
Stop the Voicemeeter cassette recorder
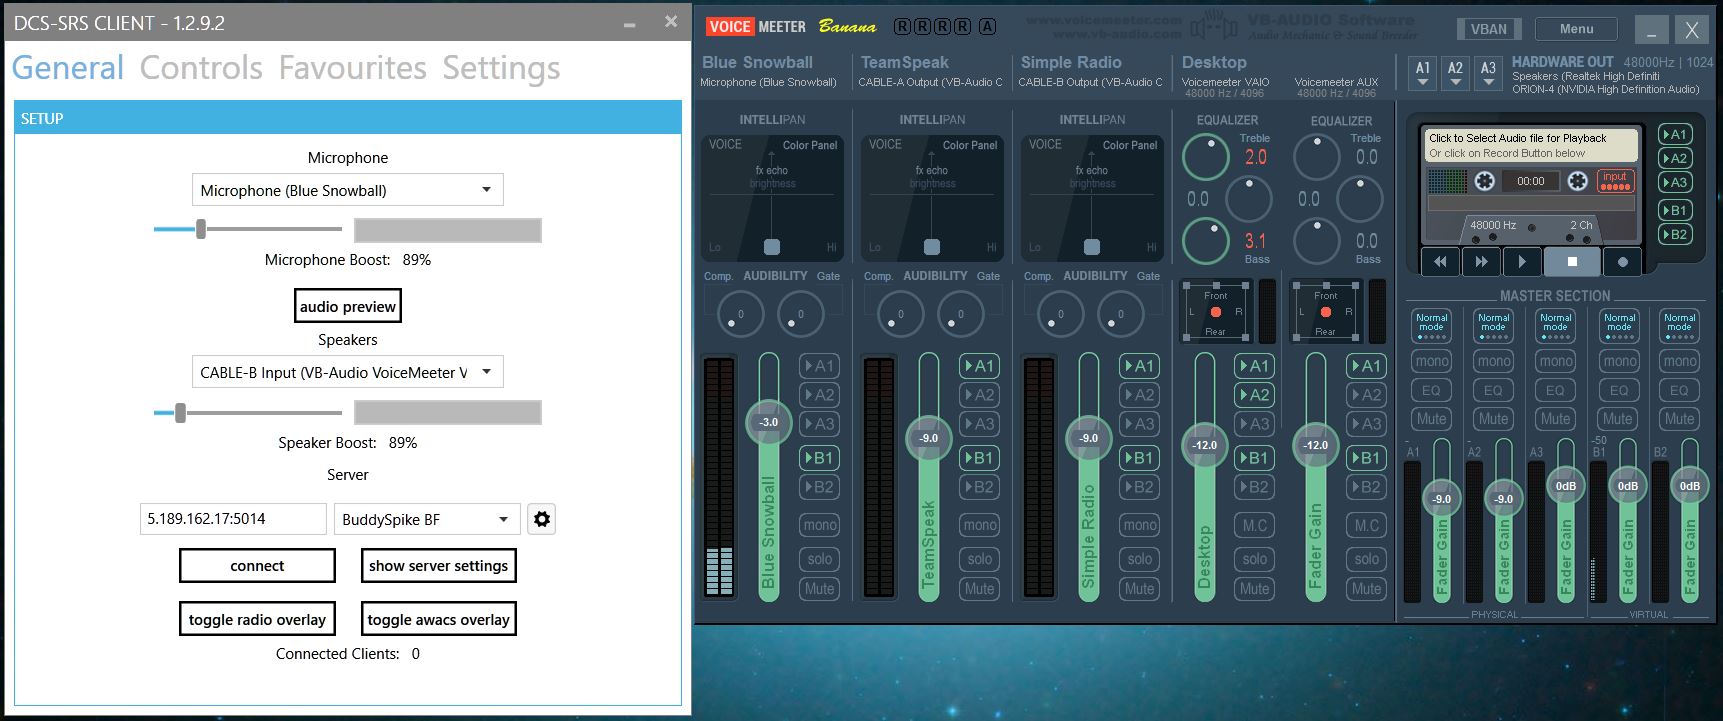tap(1572, 262)
